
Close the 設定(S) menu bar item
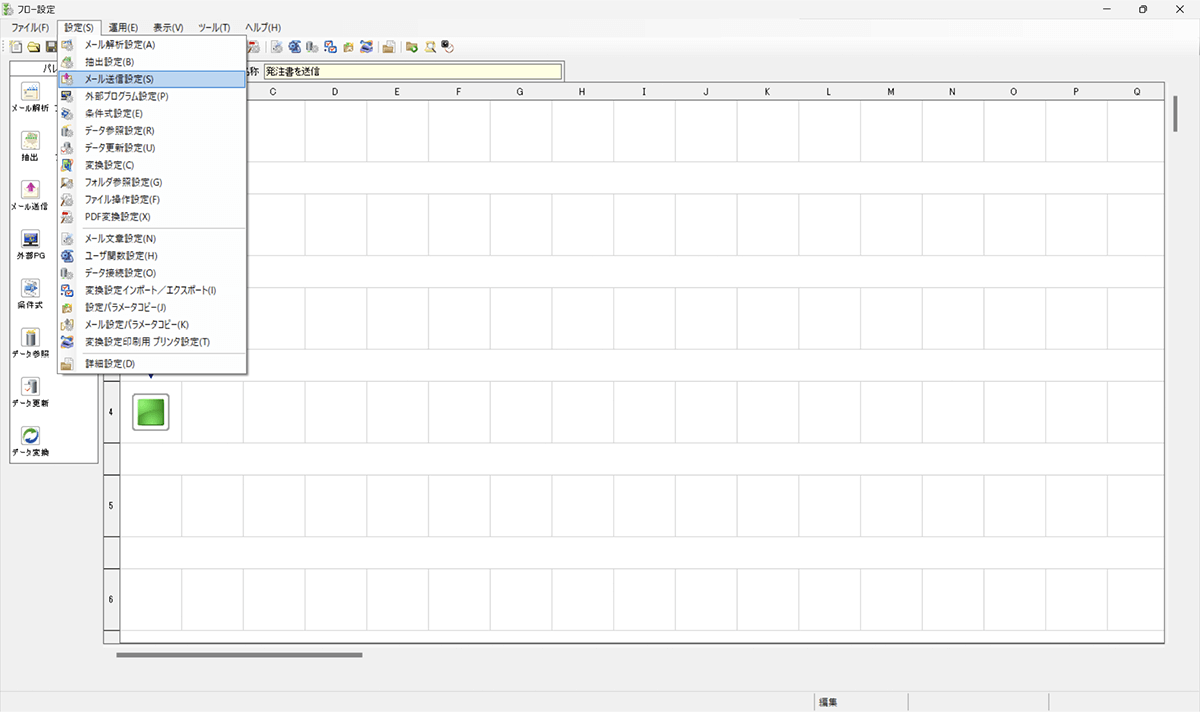tap(79, 27)
